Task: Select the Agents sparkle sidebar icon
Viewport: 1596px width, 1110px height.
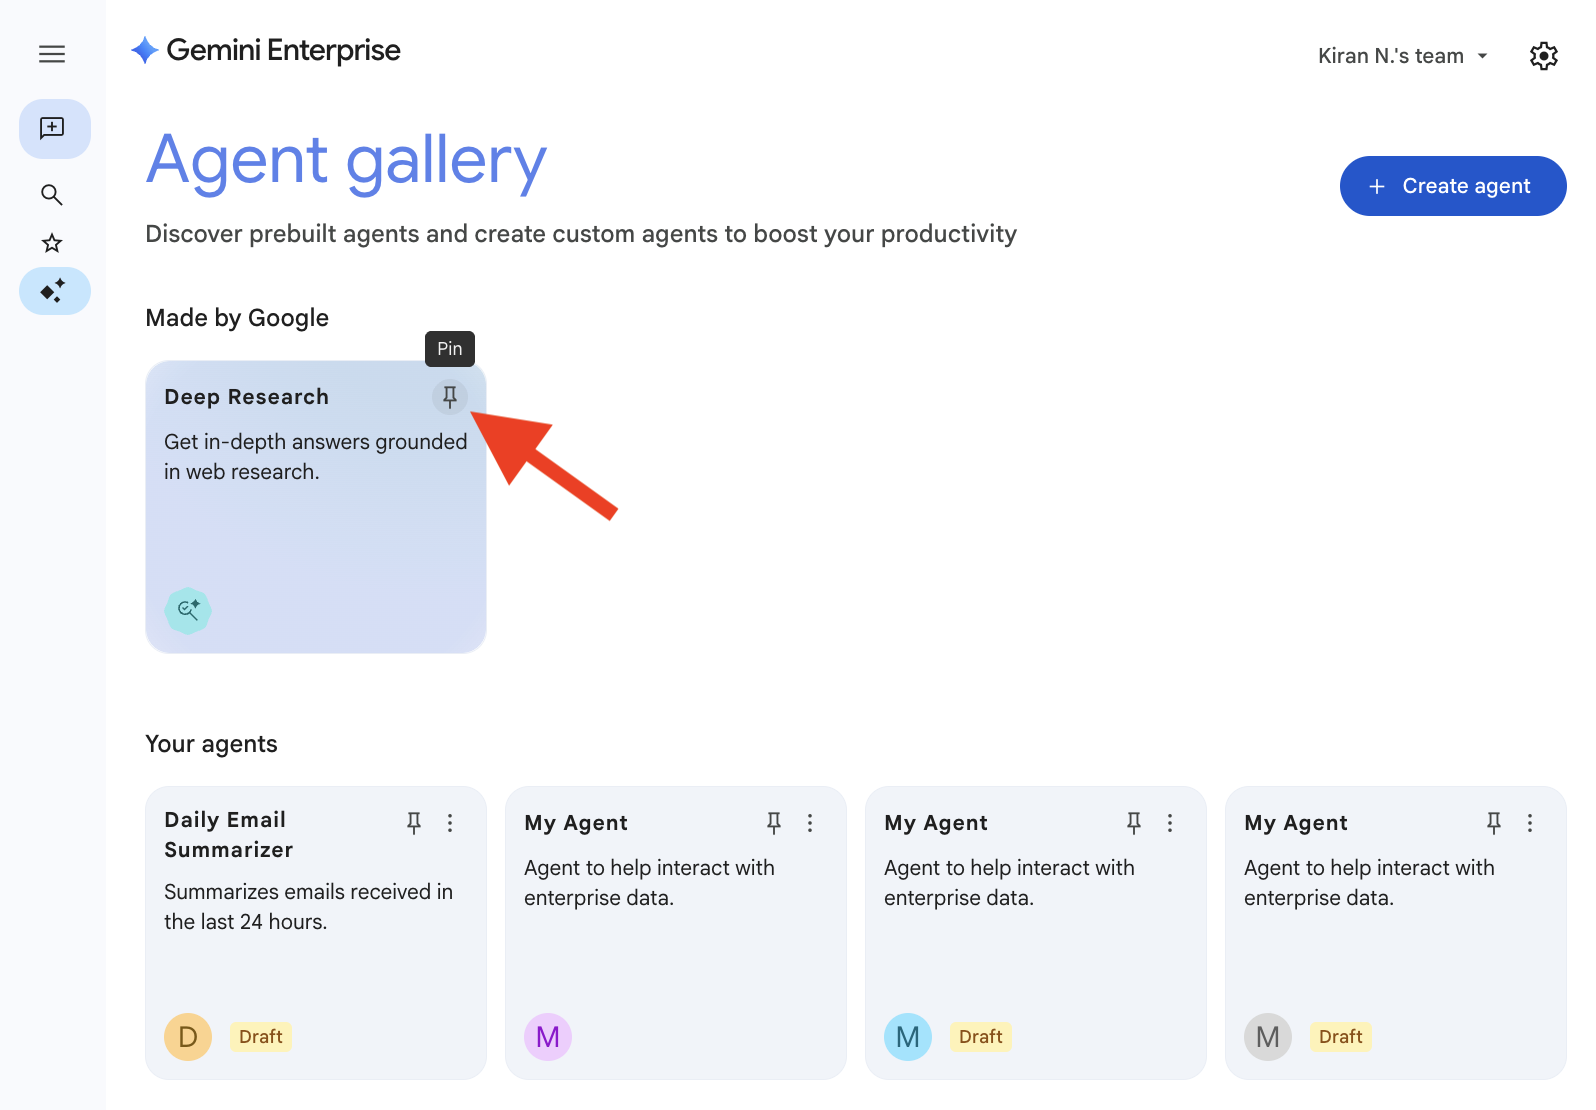Action: (x=54, y=291)
